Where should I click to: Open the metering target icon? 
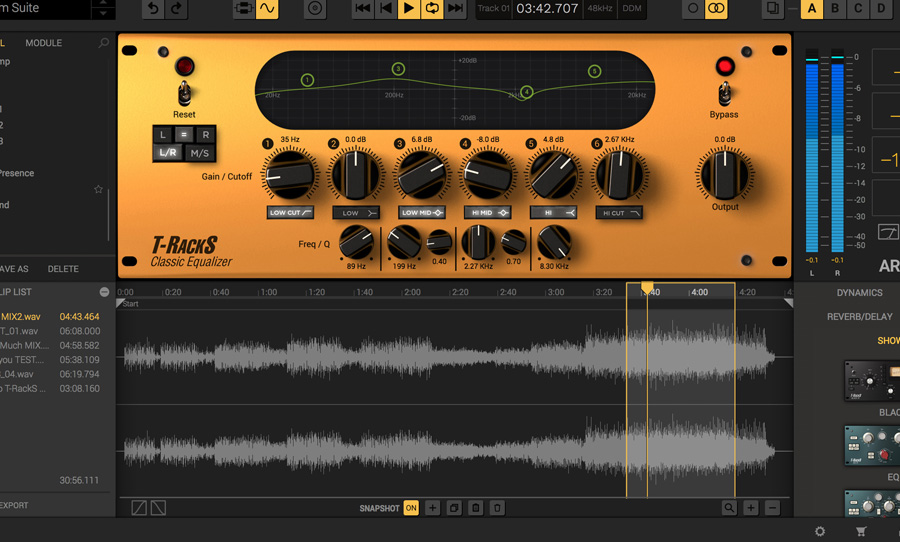click(x=315, y=9)
